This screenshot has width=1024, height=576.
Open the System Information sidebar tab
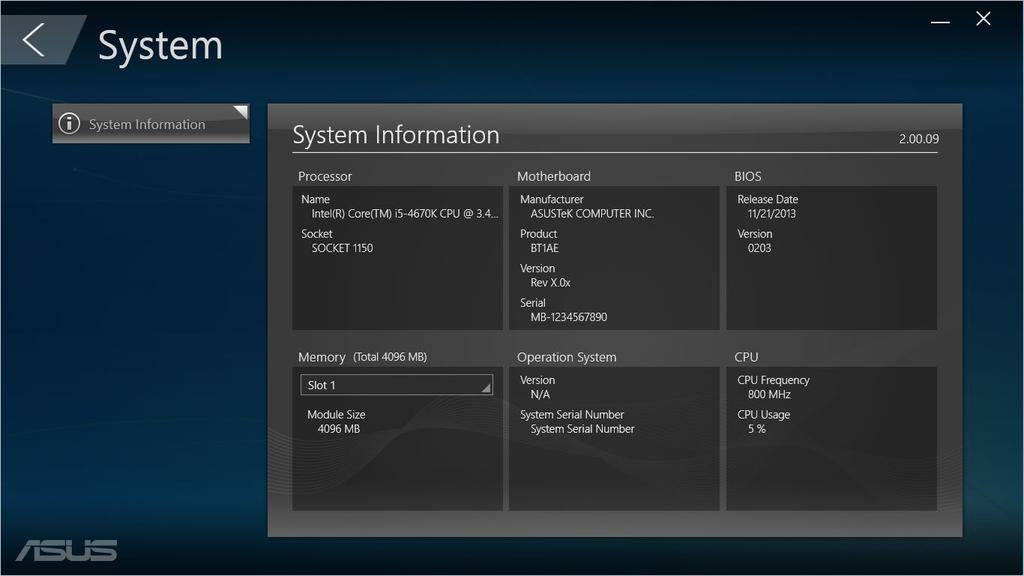[151, 123]
